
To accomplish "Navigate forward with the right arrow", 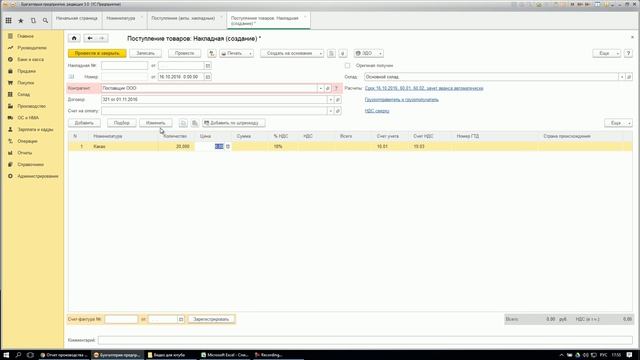I will pos(102,38).
